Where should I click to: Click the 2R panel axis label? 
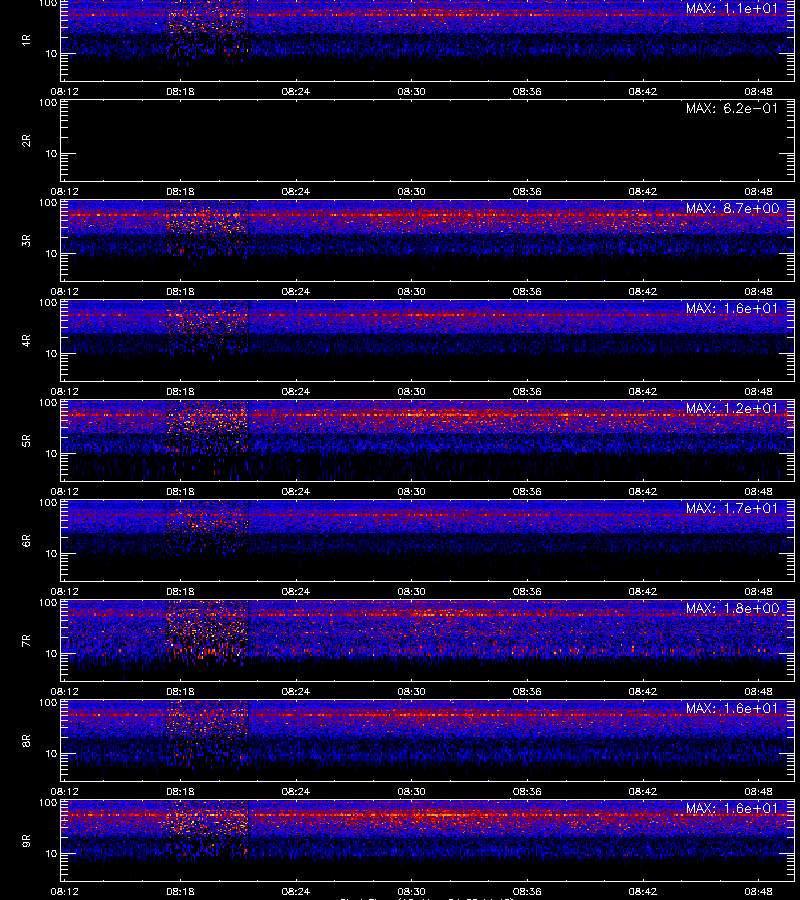[x=26, y=141]
